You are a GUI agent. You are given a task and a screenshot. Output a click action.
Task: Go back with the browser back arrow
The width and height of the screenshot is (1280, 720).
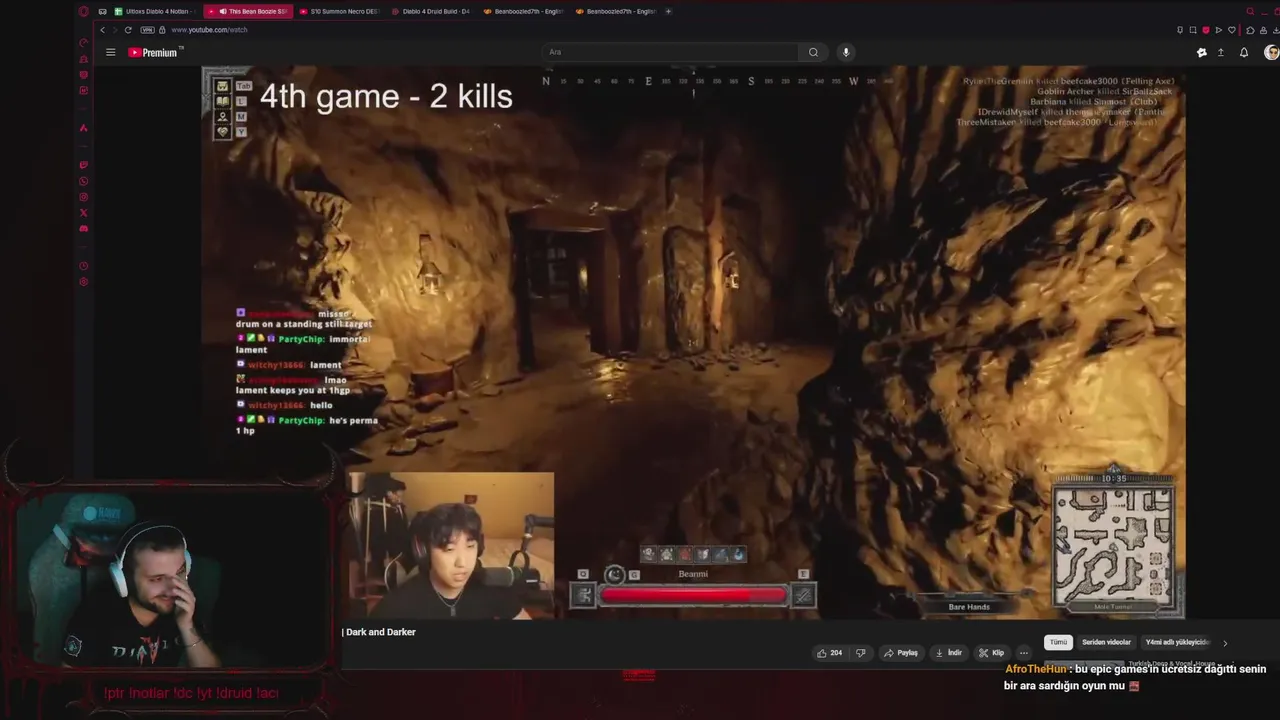(x=102, y=30)
